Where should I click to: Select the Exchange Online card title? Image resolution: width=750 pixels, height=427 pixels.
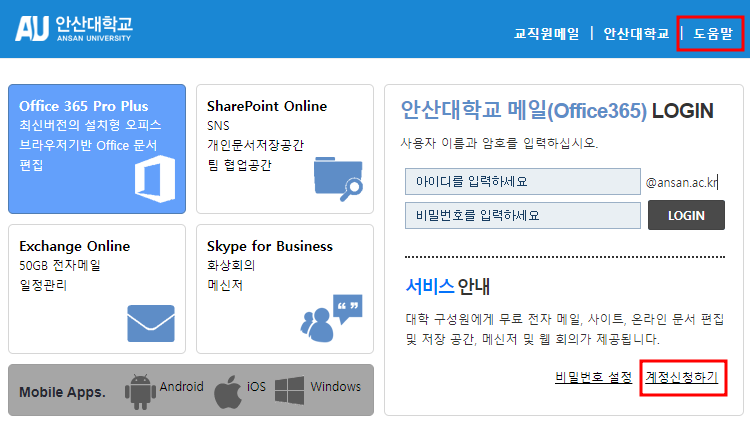[x=75, y=246]
